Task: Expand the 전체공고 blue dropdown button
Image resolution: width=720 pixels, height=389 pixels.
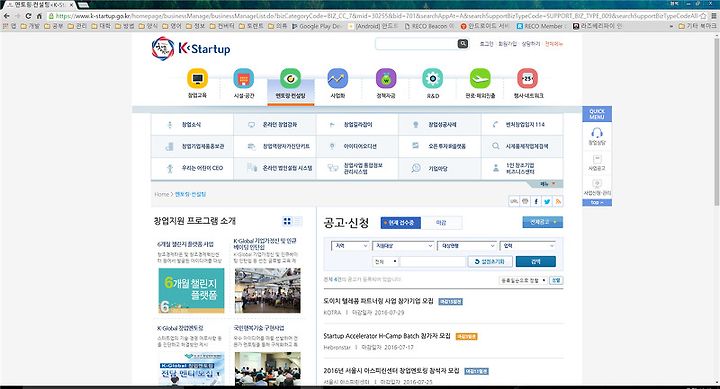Action: point(542,222)
